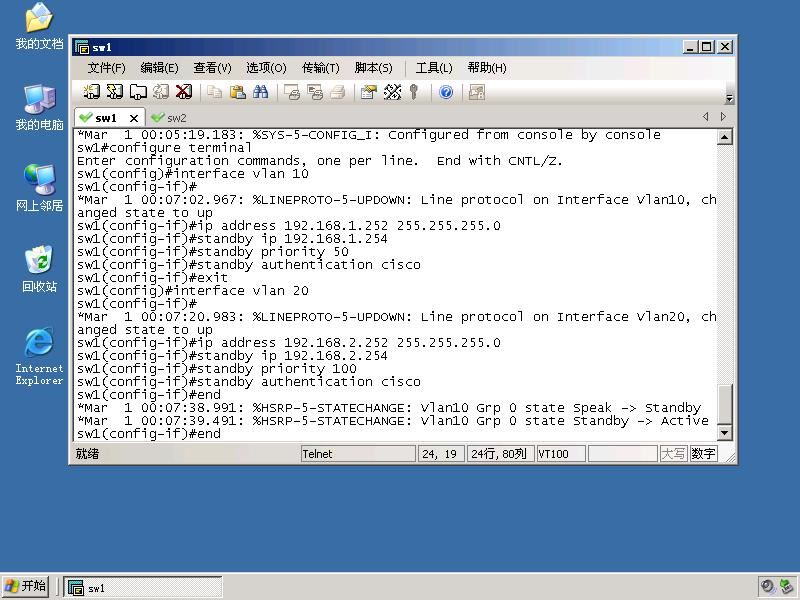Viewport: 800px width, 600px height.
Task: Click the grayed printer icon
Action: (338, 92)
